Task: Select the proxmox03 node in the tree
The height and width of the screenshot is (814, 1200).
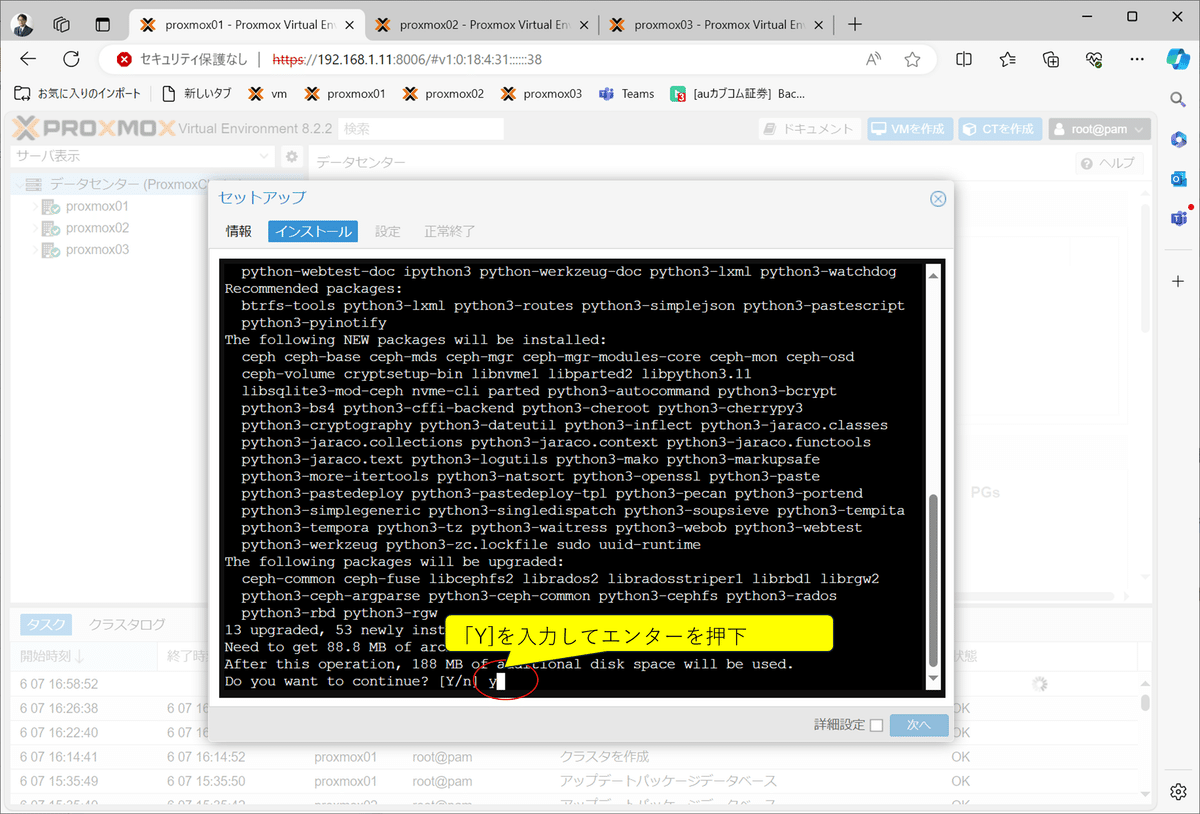Action: click(97, 250)
